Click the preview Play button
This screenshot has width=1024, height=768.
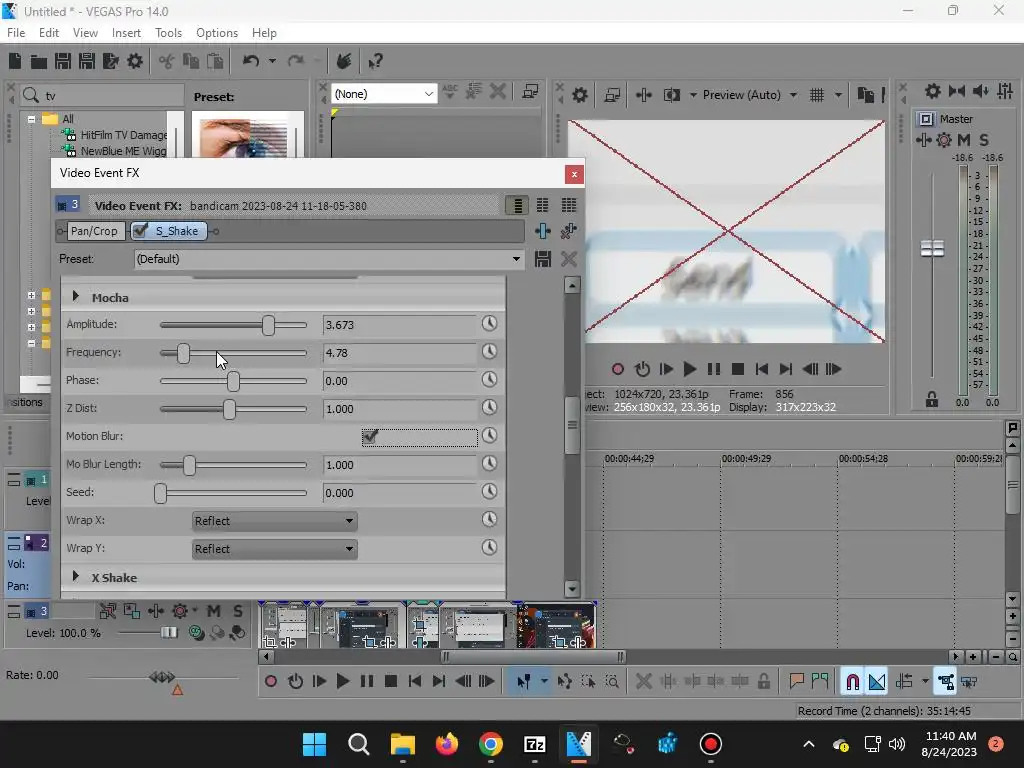click(690, 370)
